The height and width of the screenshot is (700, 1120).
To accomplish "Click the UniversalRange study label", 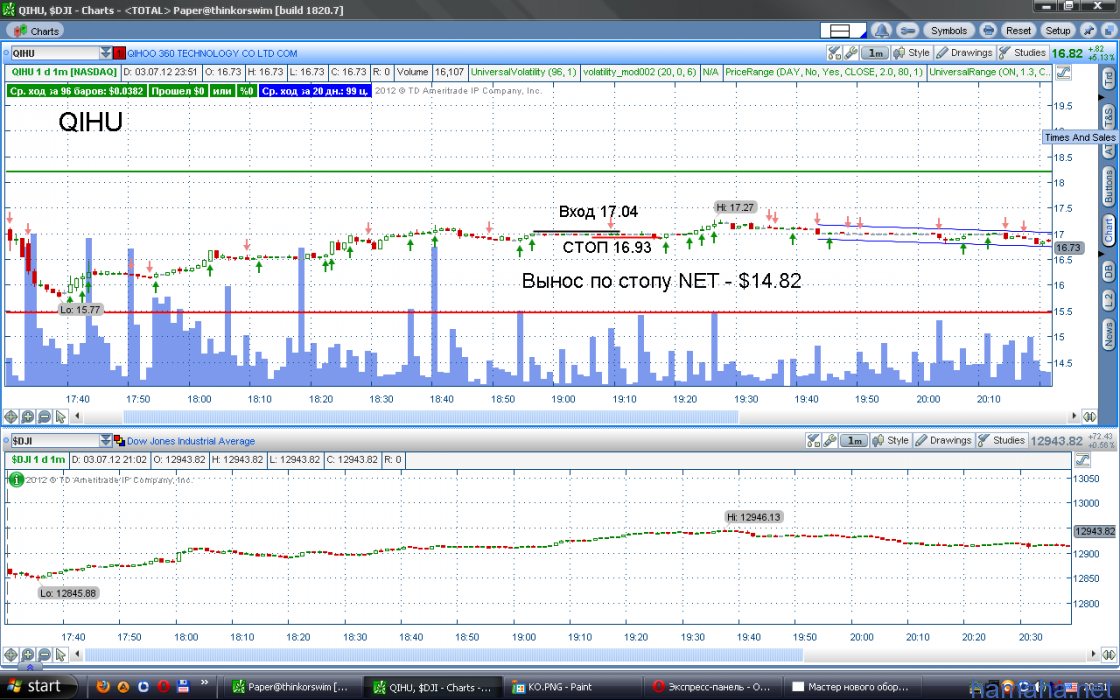I will (989, 72).
